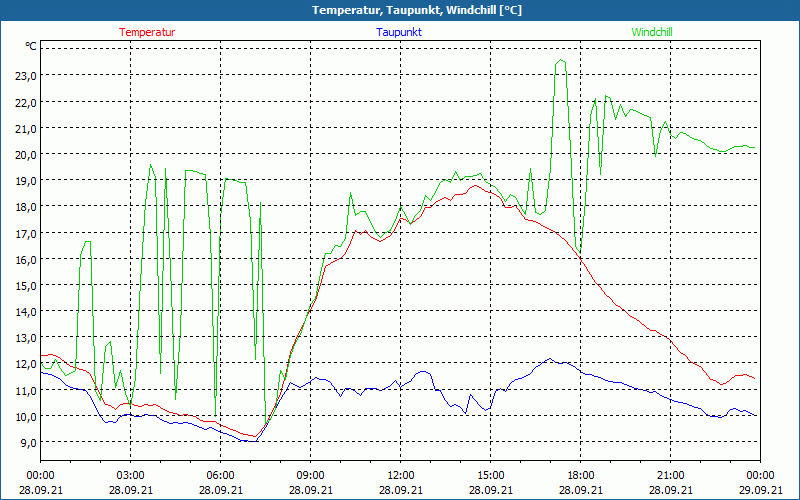Image resolution: width=800 pixels, height=500 pixels.
Task: Click the '28.09.21' date under 12:00
Action: pos(401,490)
